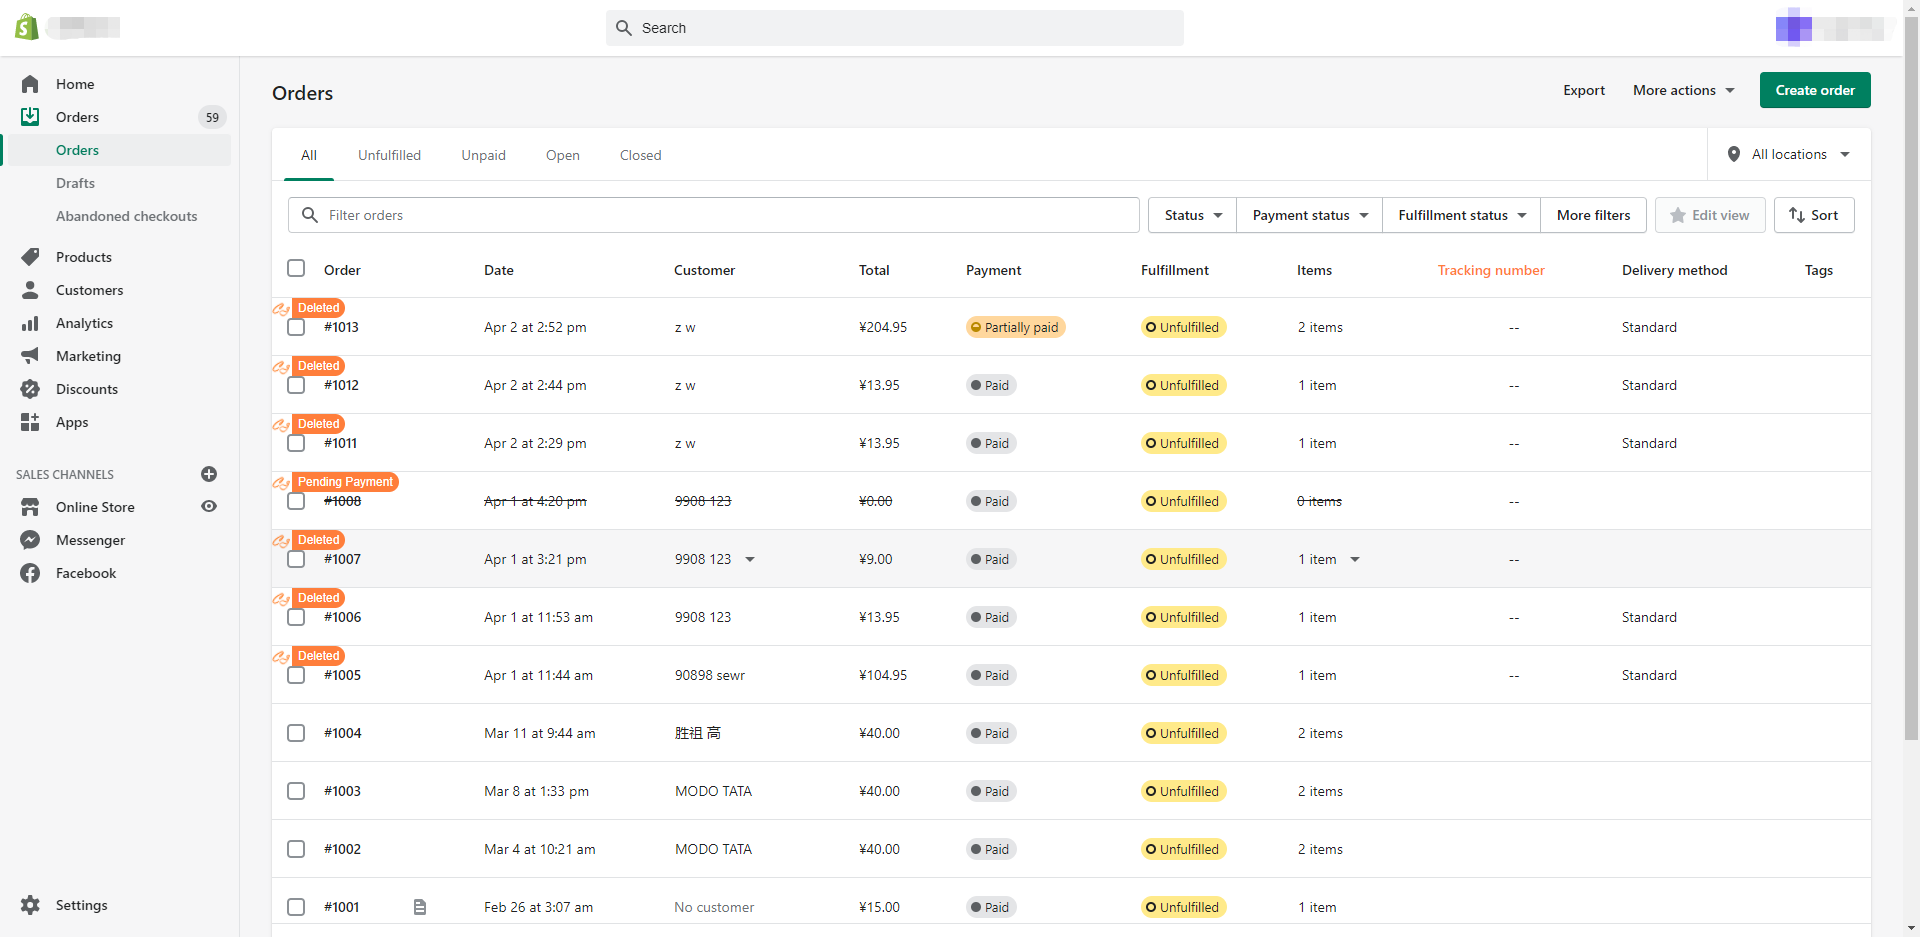Switch to the Unfulfilled tab
Viewport: 1920px width, 937px height.
pyautogui.click(x=389, y=155)
